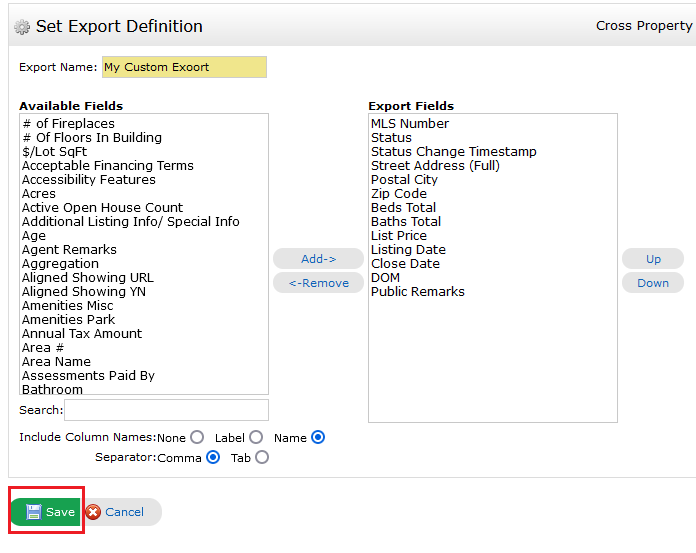Select '$/Lot SqFt' available field
Screen dimensions: 696x553
pyautogui.click(x=144, y=152)
